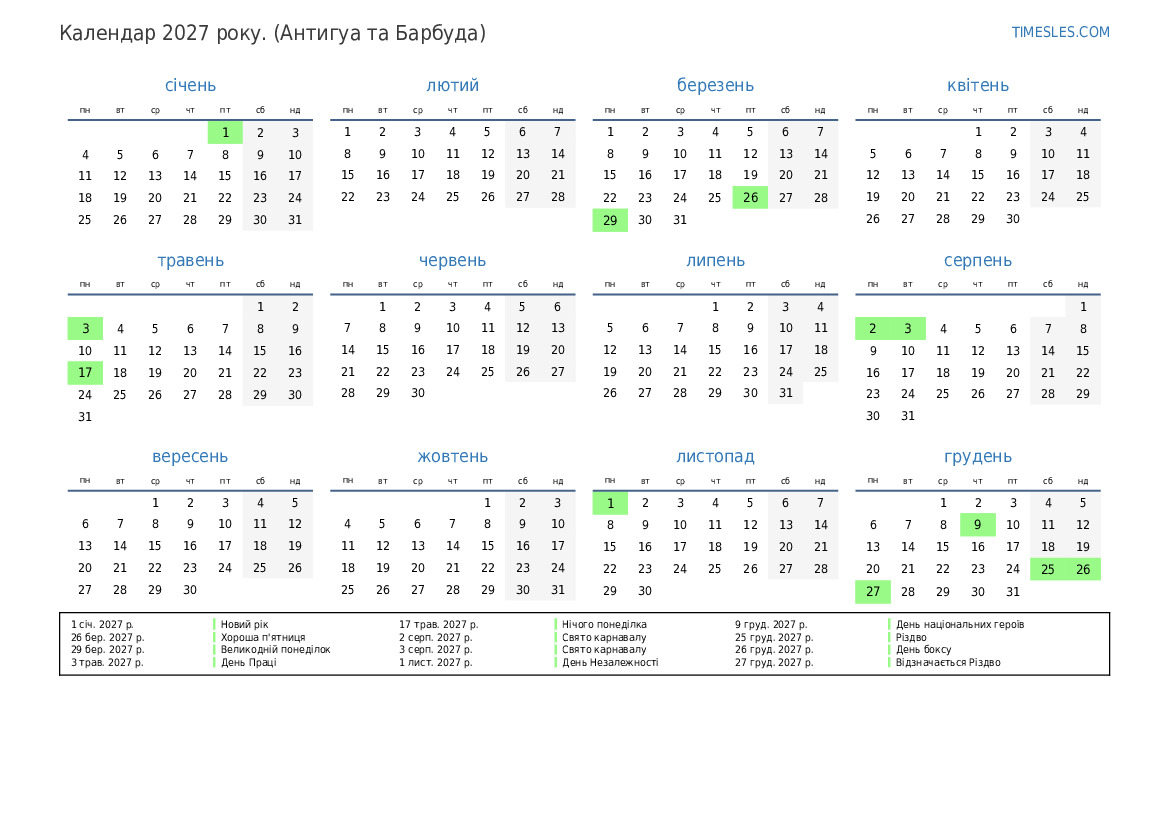Click day 30 in листопад

645,591
